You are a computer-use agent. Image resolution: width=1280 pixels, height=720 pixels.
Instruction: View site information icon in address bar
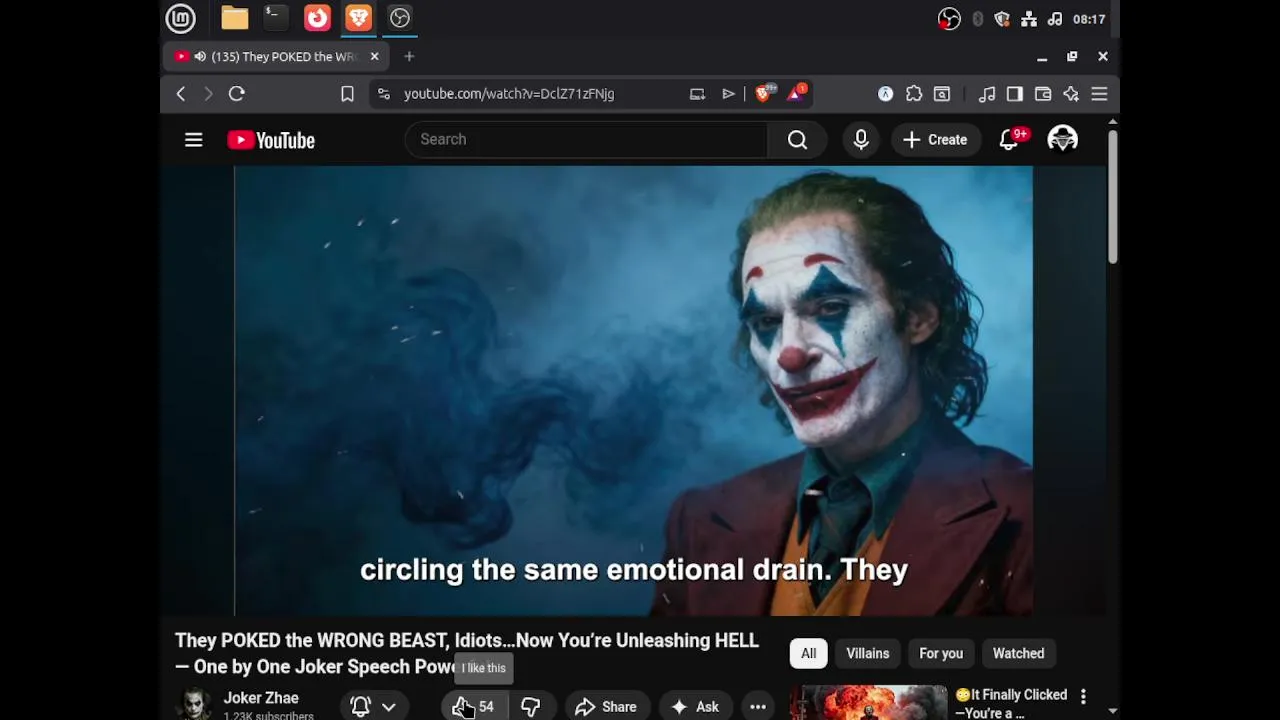383,94
